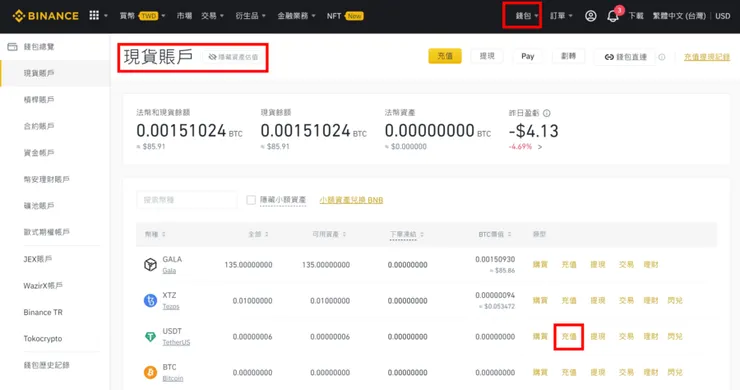Image resolution: width=740 pixels, height=390 pixels.
Task: Toggle 隱藏資產估值 eye icon
Action: coord(212,57)
